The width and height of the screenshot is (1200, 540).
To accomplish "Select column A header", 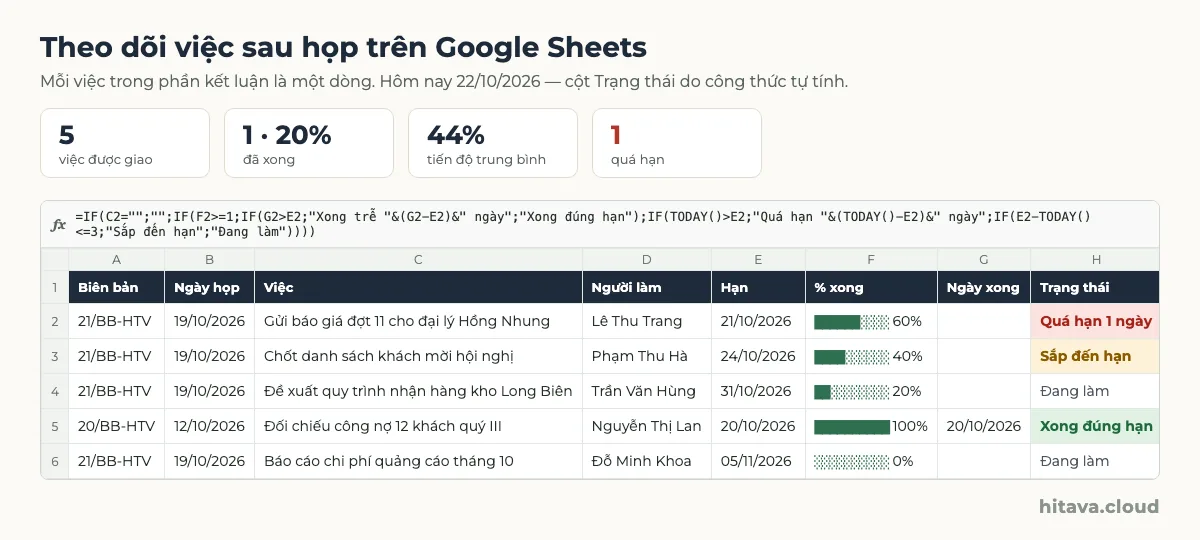I will 117,260.
